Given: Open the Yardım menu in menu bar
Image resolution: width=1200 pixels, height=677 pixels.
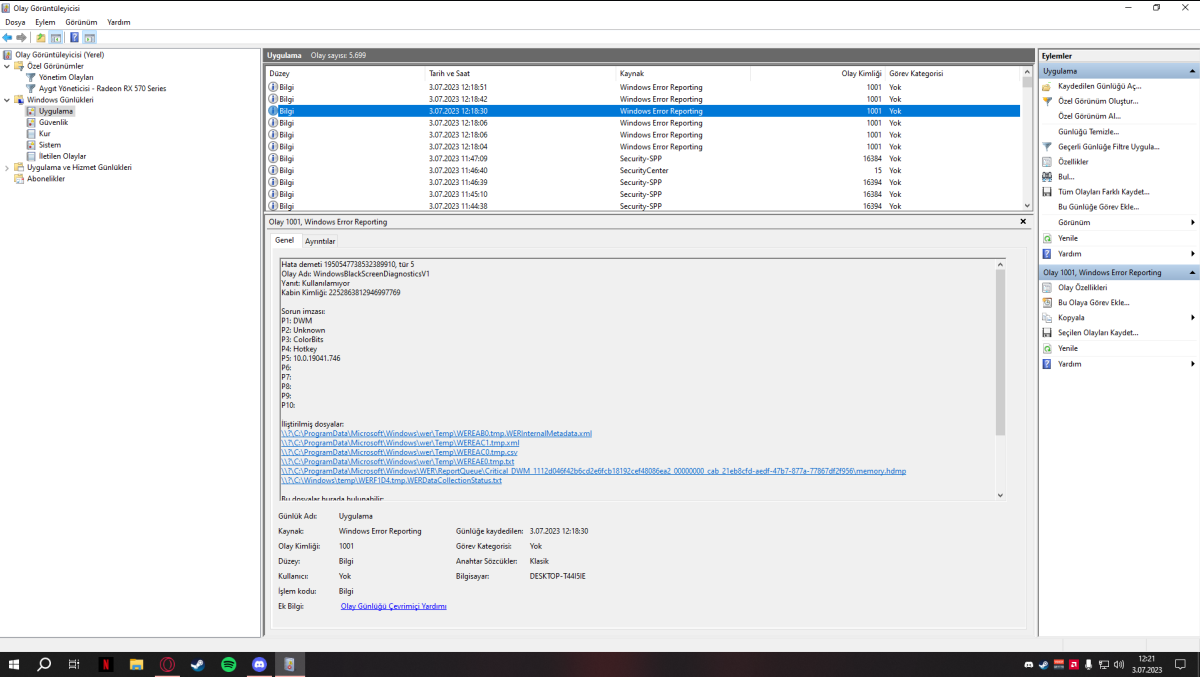Looking at the screenshot, I should tap(119, 22).
